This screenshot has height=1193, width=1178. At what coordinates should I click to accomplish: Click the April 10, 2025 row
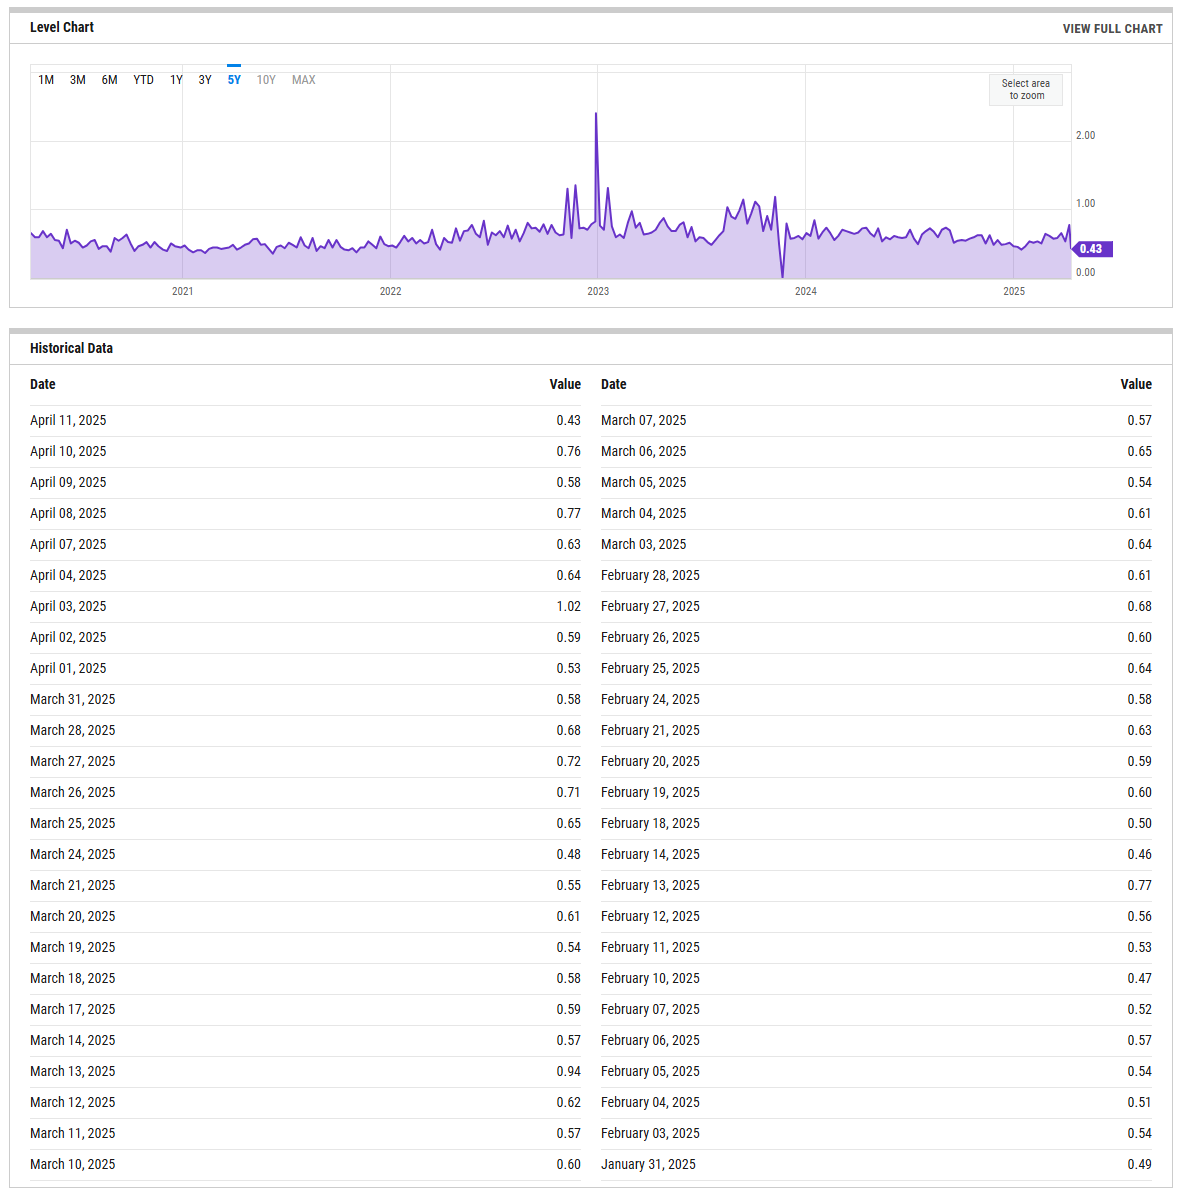pos(305,452)
